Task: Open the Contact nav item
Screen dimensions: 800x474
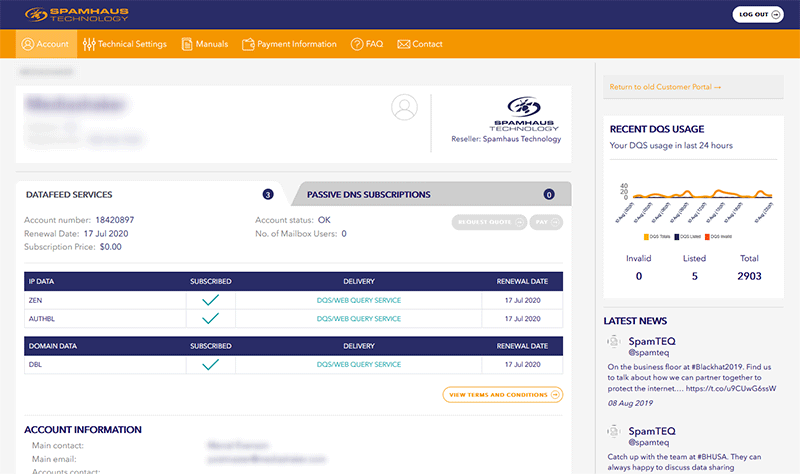Action: point(420,44)
